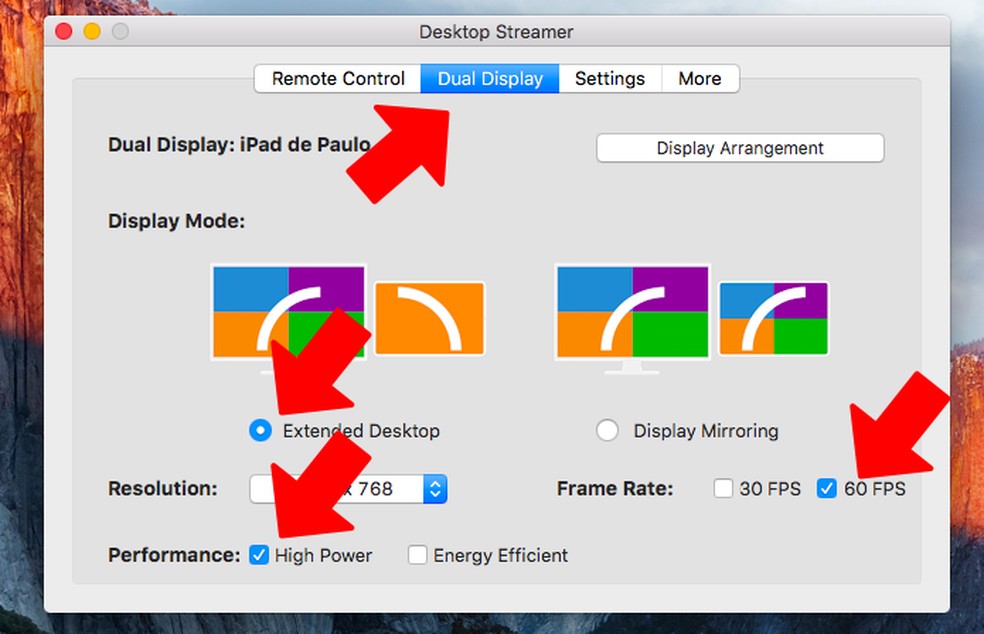
Task: Select the Dual Display tab
Action: (x=490, y=79)
